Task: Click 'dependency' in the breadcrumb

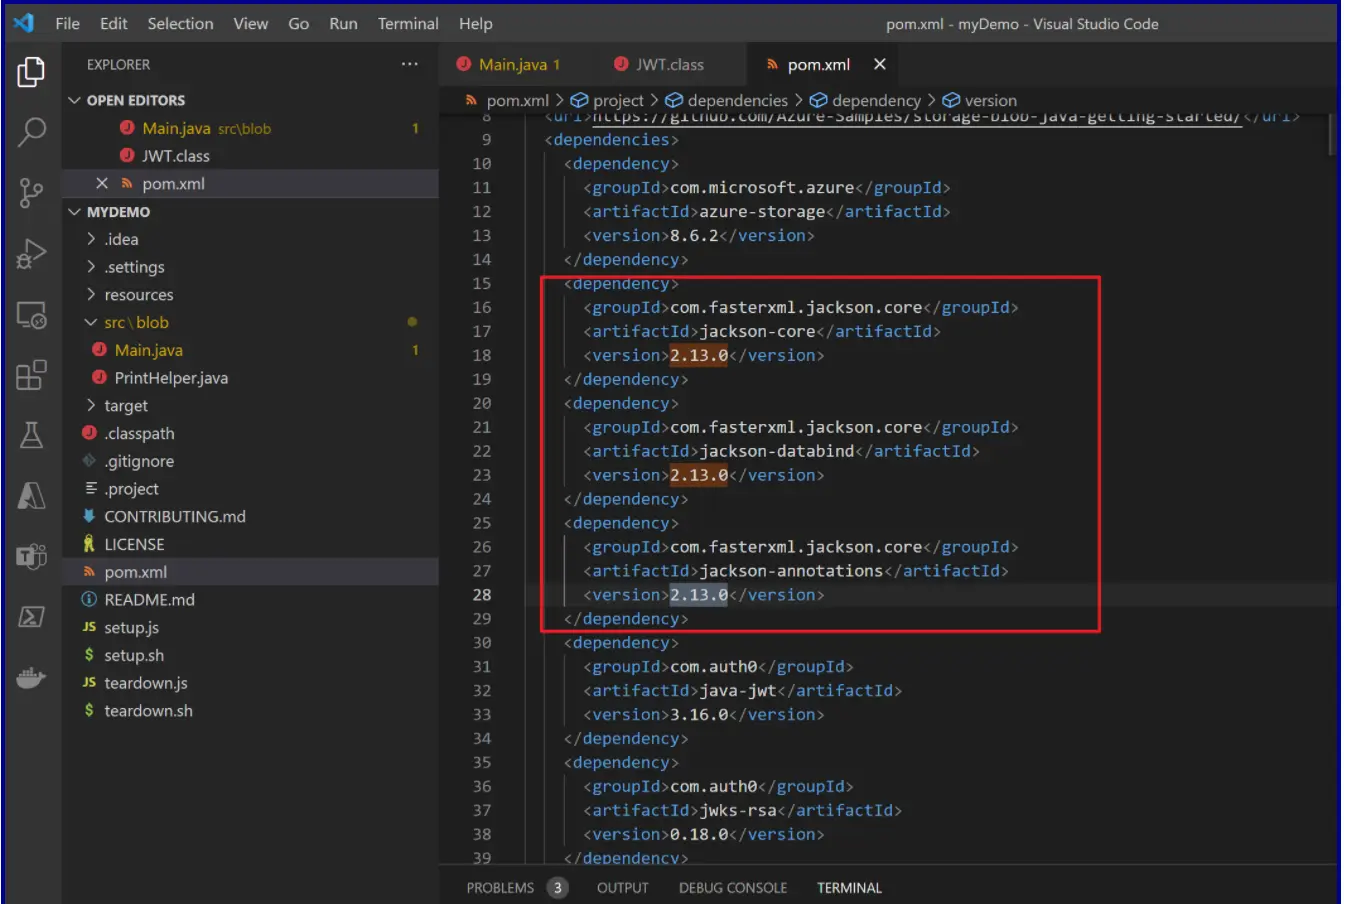Action: tap(876, 100)
